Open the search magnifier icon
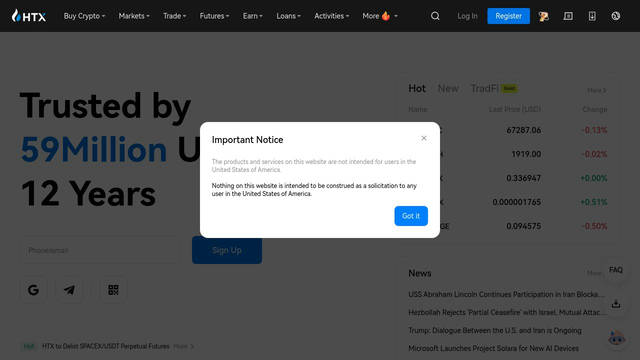The height and width of the screenshot is (360, 640). coord(435,16)
